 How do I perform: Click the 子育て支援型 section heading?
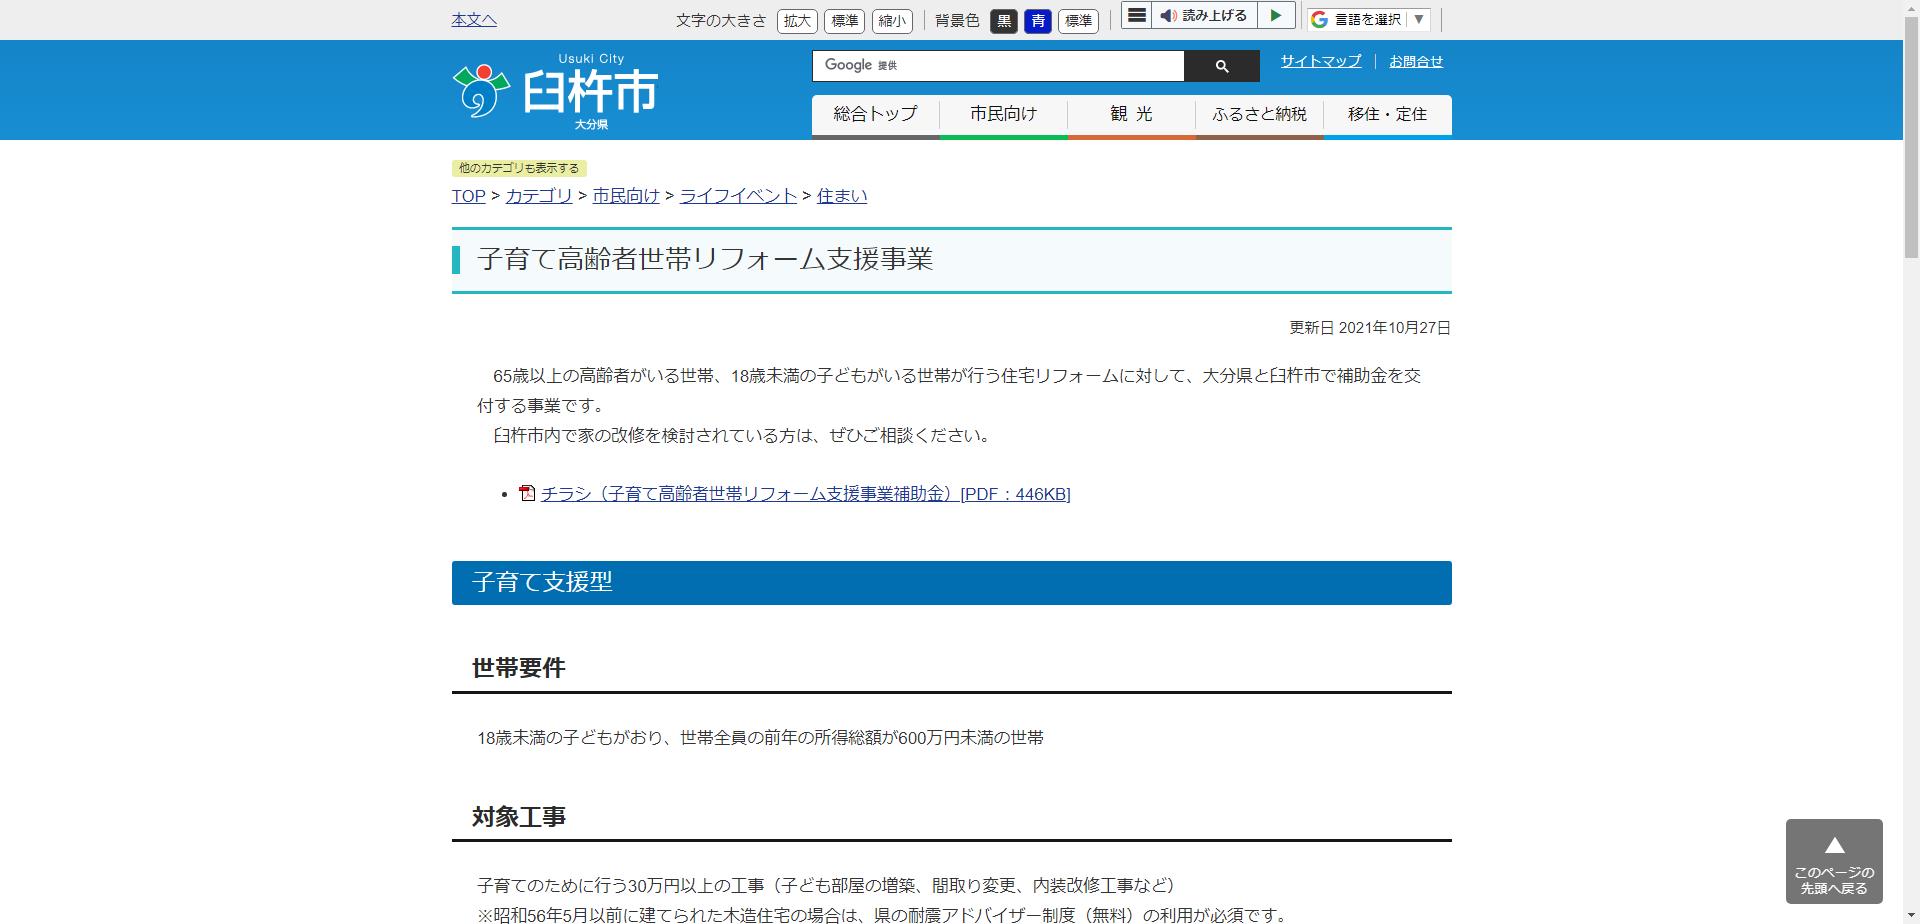point(951,583)
